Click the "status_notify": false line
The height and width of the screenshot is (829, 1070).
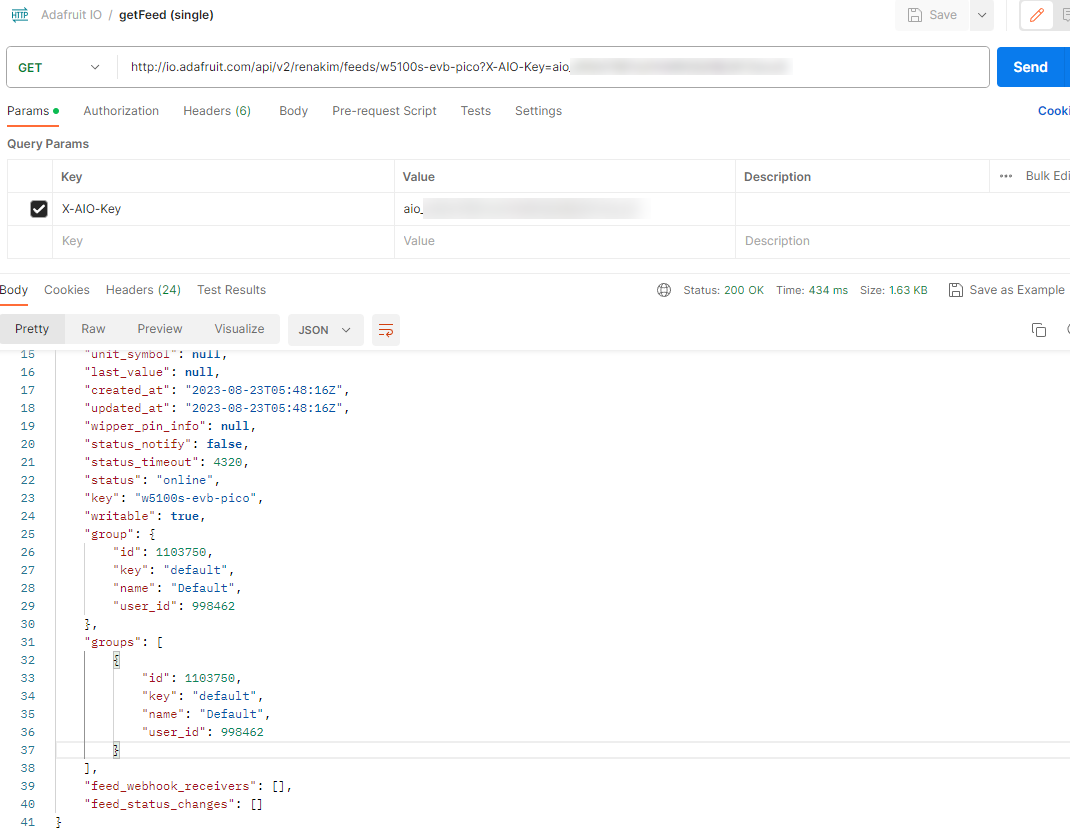167,444
